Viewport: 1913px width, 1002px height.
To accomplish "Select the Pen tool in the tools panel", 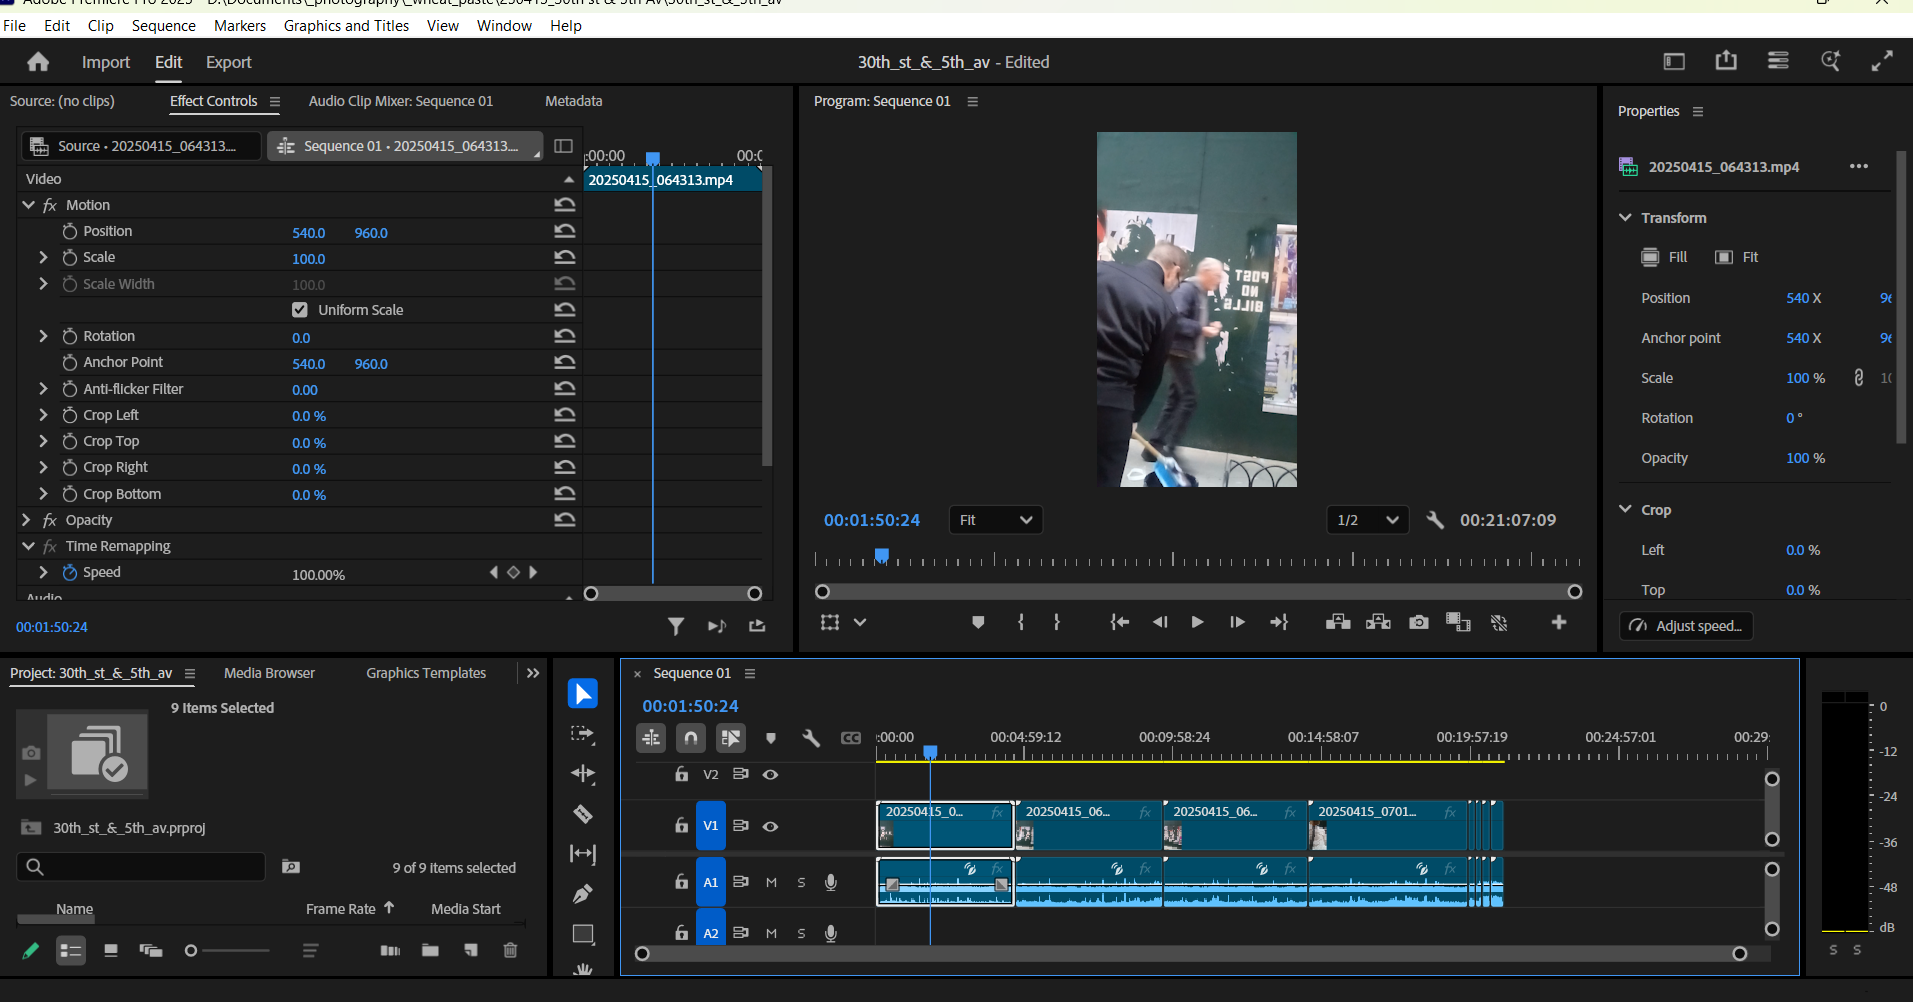I will point(583,893).
